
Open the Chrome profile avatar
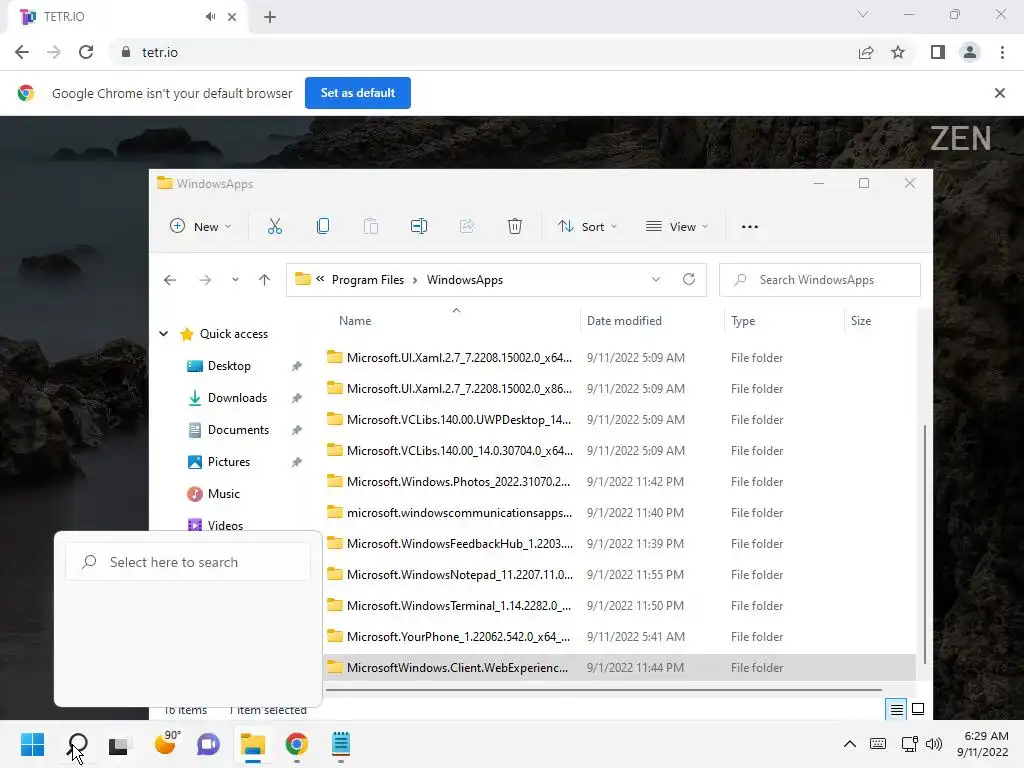click(x=970, y=52)
